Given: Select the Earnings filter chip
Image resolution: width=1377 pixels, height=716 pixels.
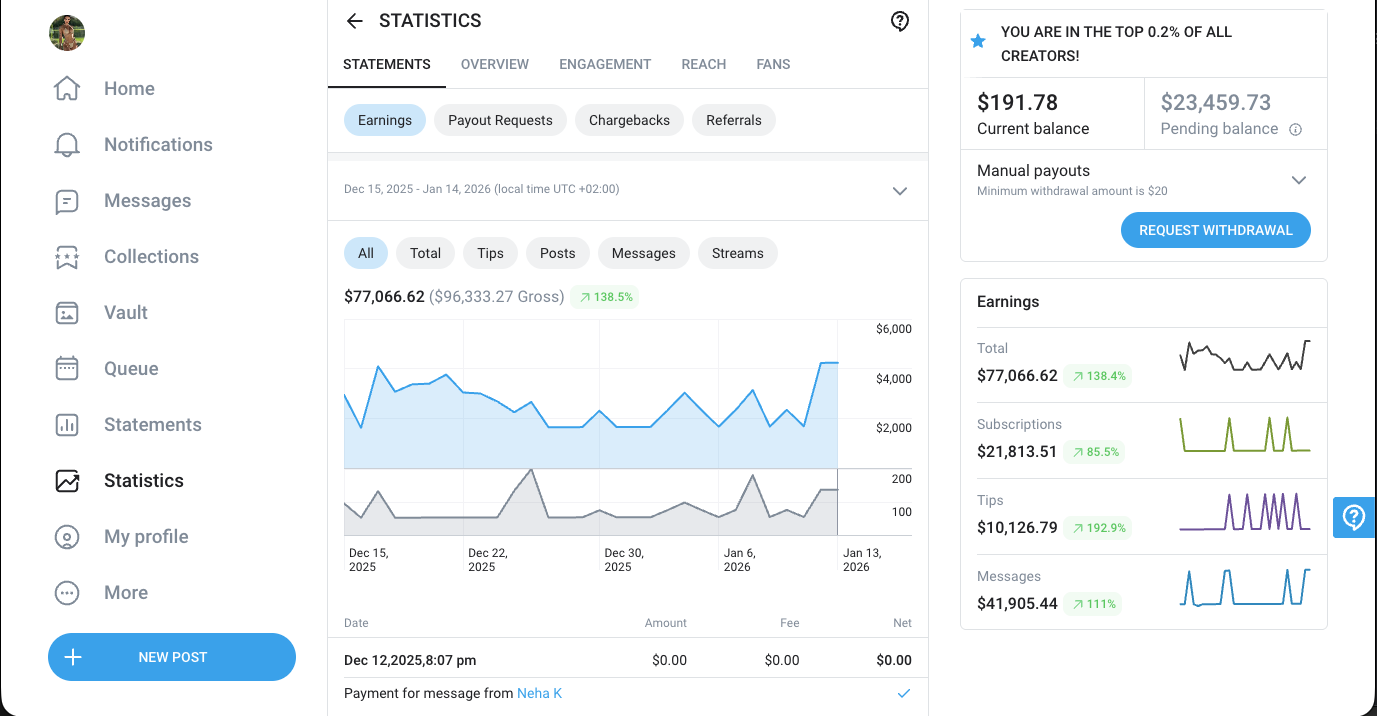Looking at the screenshot, I should [x=385, y=120].
